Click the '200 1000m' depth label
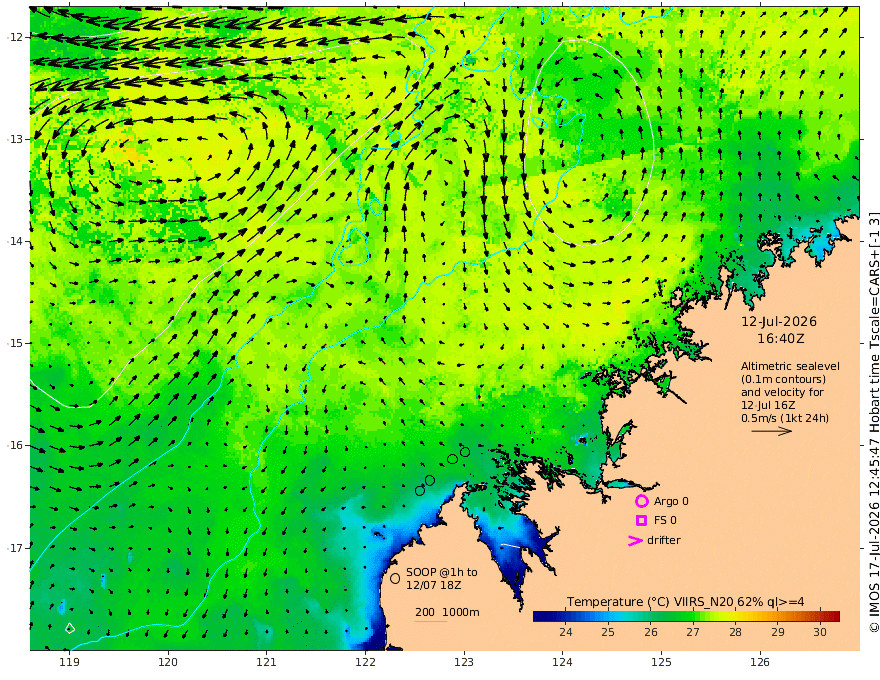The image size is (880, 680). point(447,612)
